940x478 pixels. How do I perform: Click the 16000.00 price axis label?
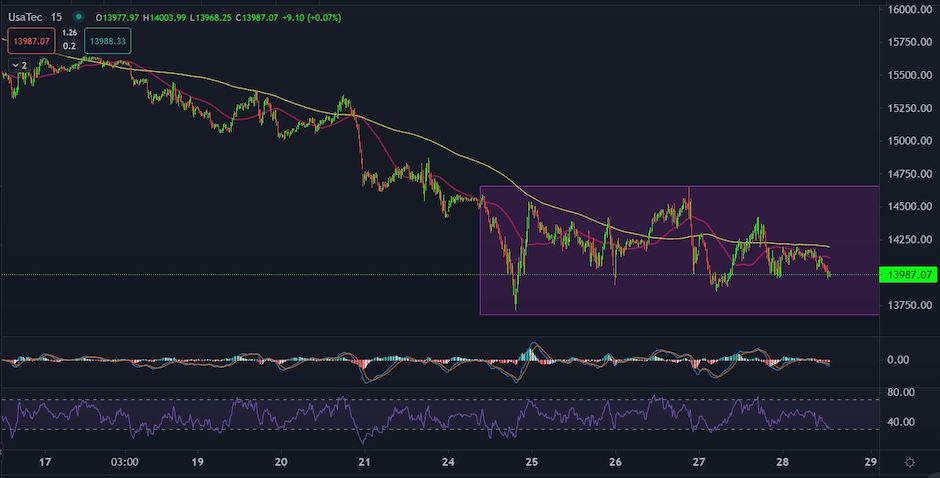(x=910, y=10)
